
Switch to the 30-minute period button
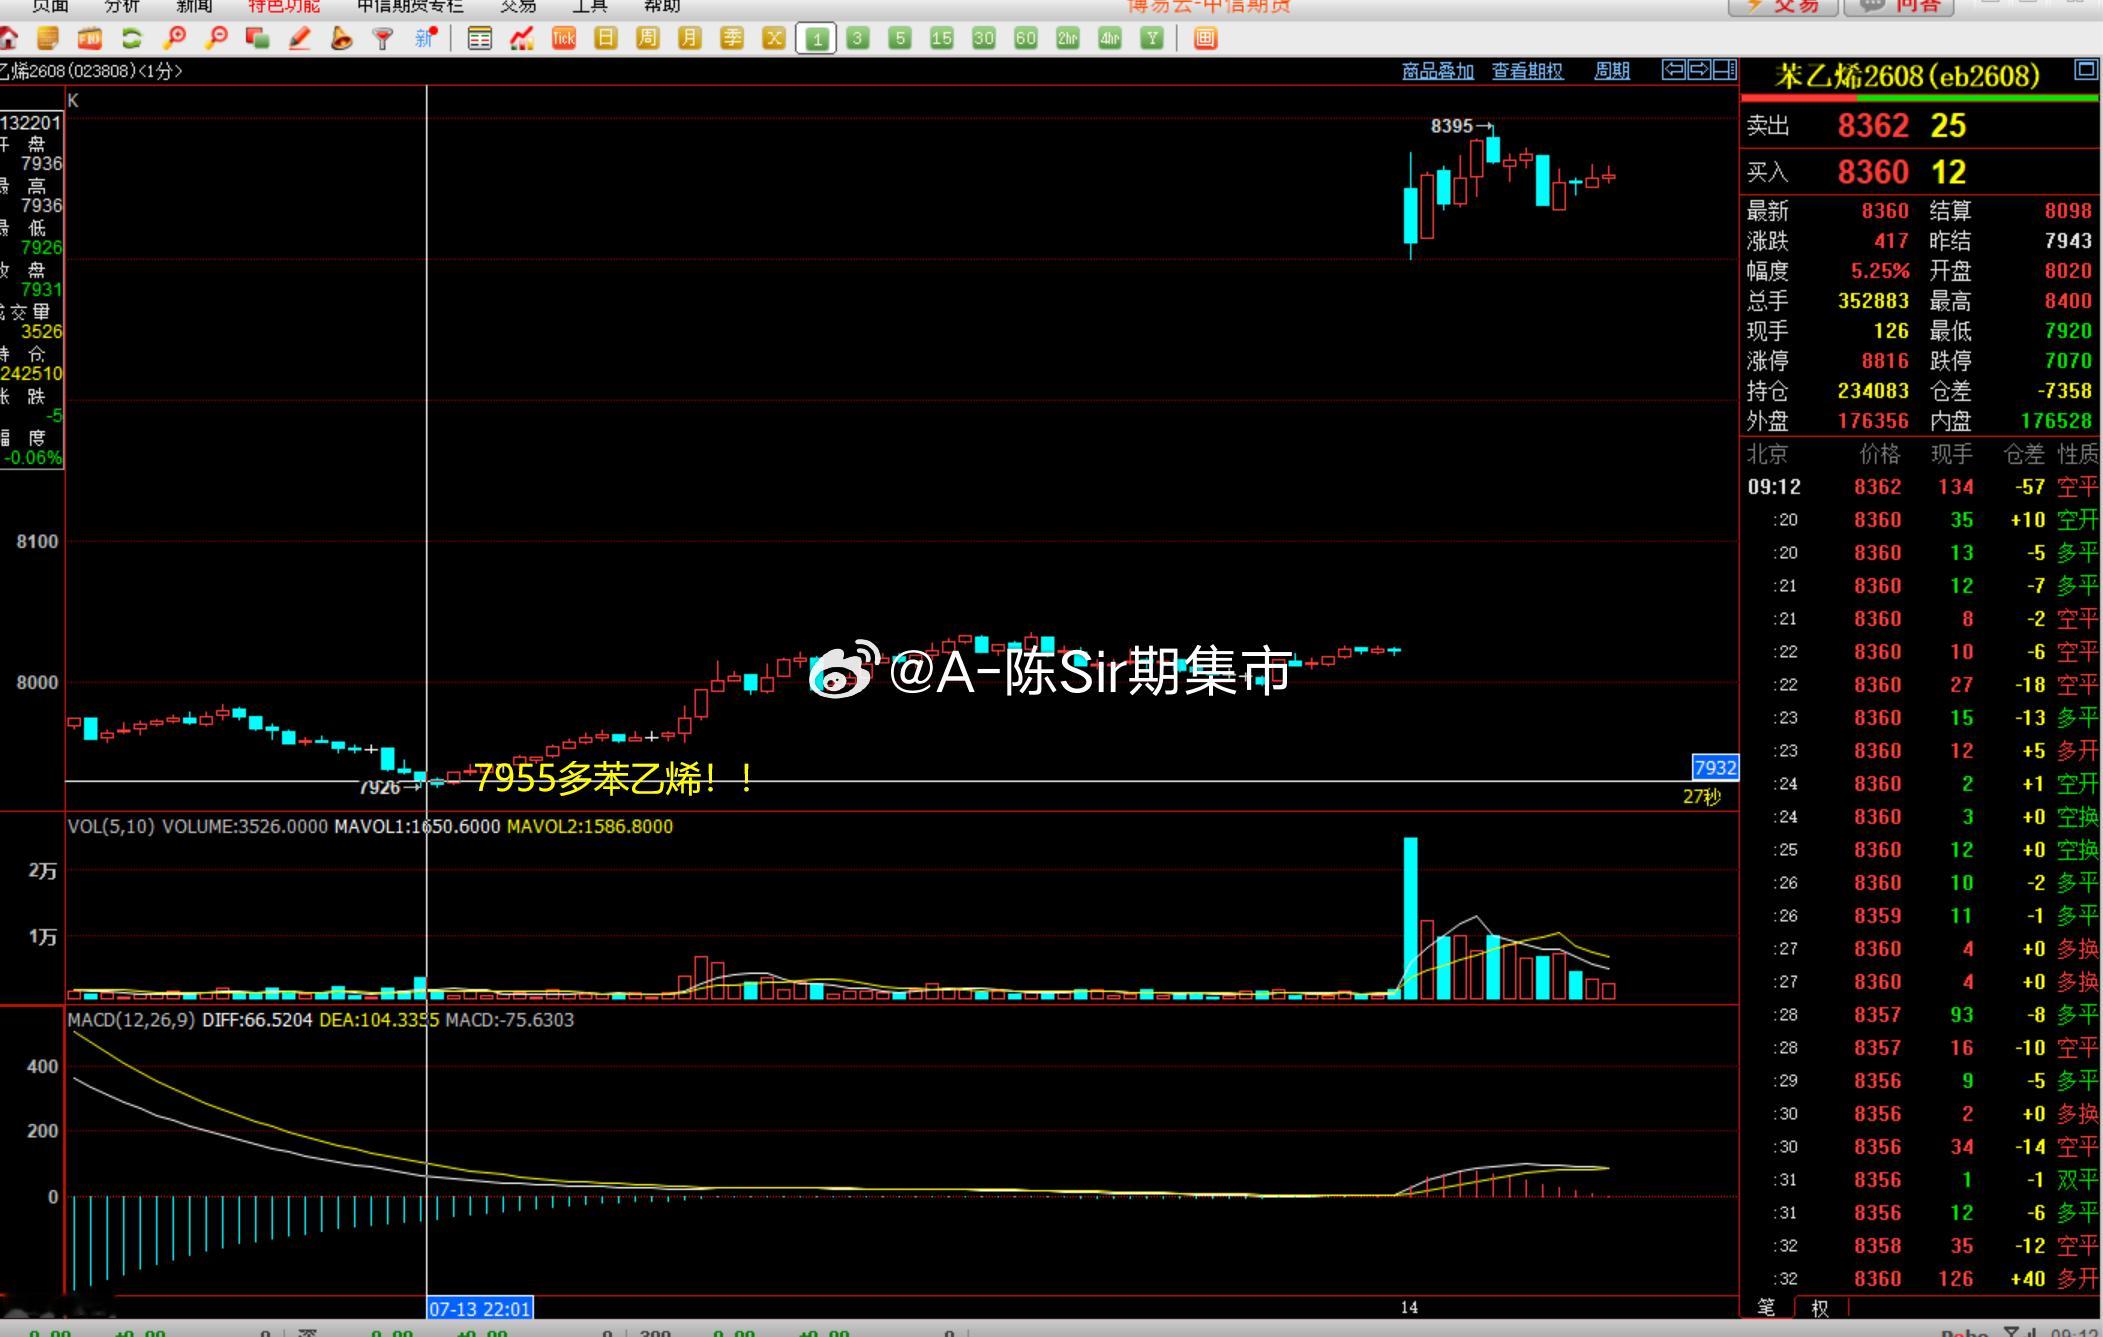pos(984,39)
